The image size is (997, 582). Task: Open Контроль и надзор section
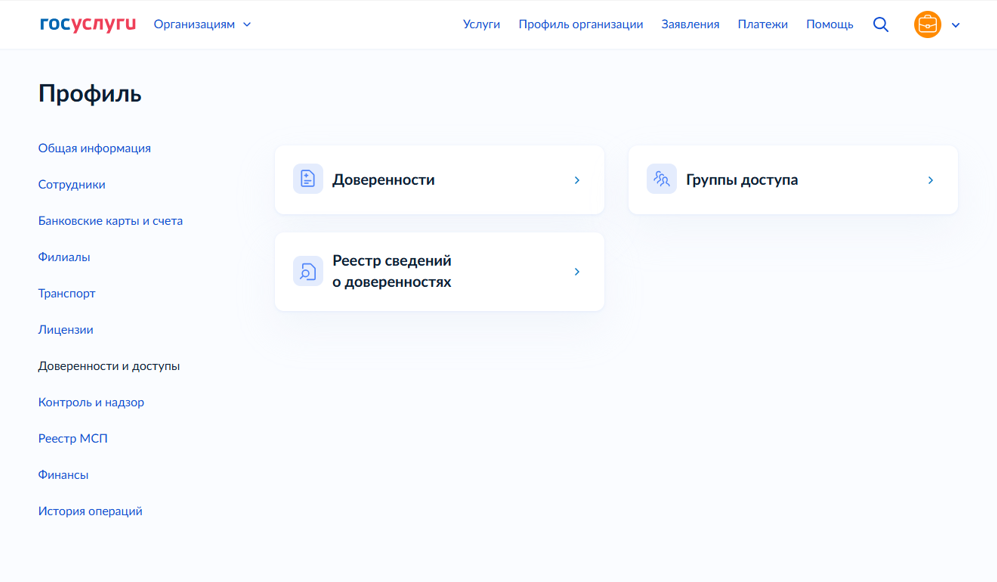click(91, 402)
